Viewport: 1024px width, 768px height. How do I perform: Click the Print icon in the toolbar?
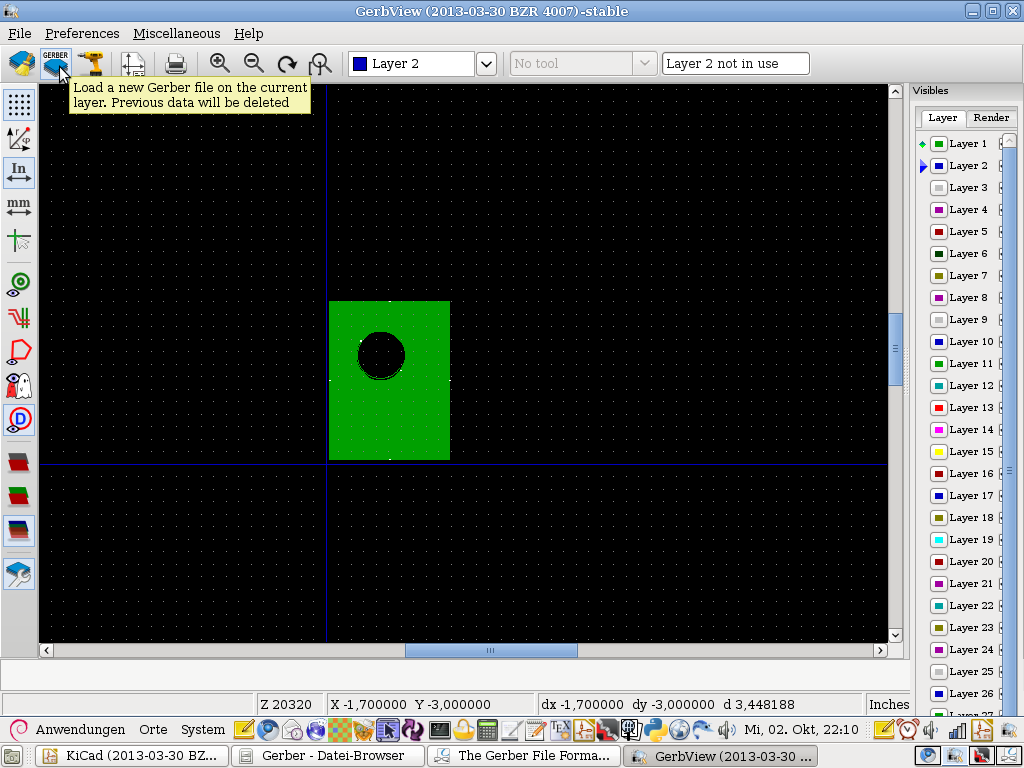(x=176, y=64)
